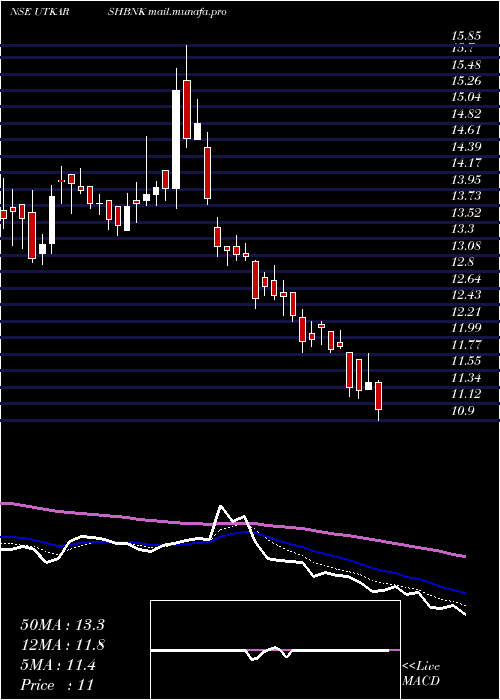
Task: Click the 15.26 price axis label
Action: (466, 81)
